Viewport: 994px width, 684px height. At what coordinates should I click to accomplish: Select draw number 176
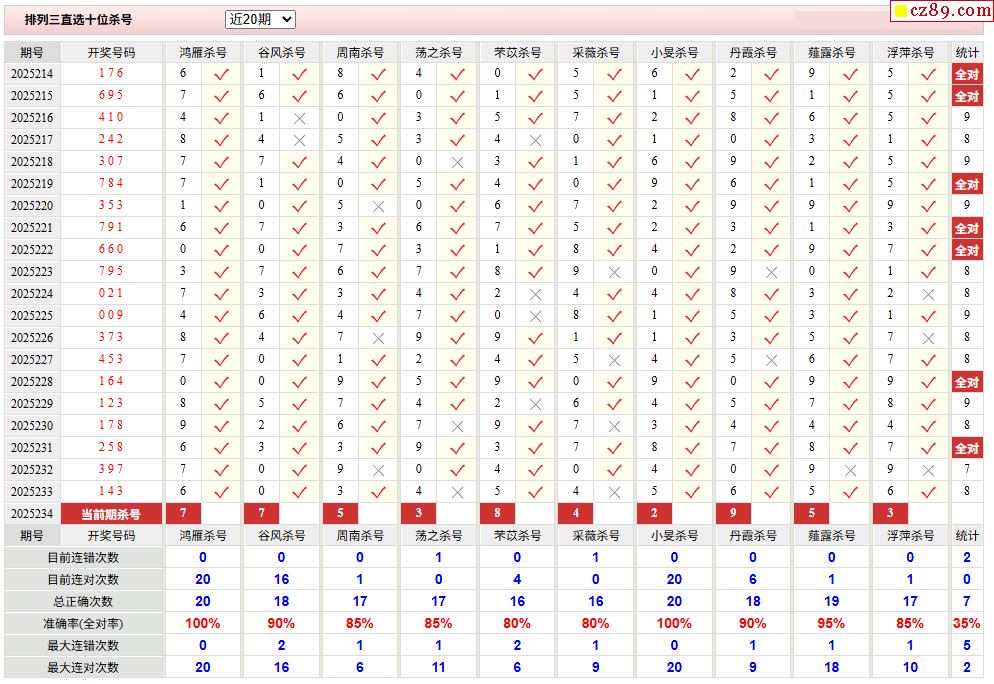[x=111, y=73]
